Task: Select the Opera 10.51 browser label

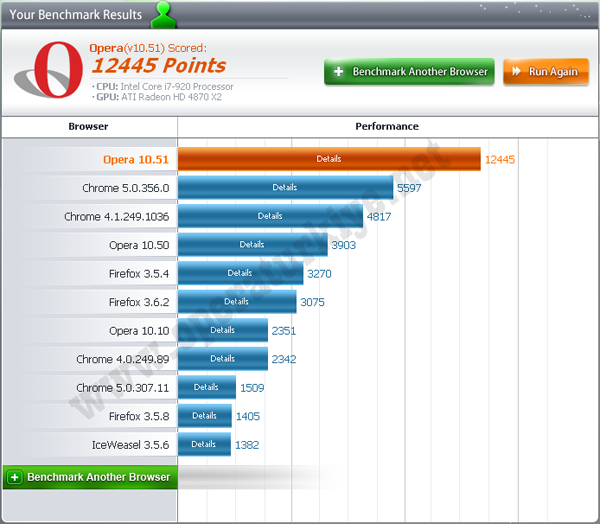Action: tap(136, 160)
